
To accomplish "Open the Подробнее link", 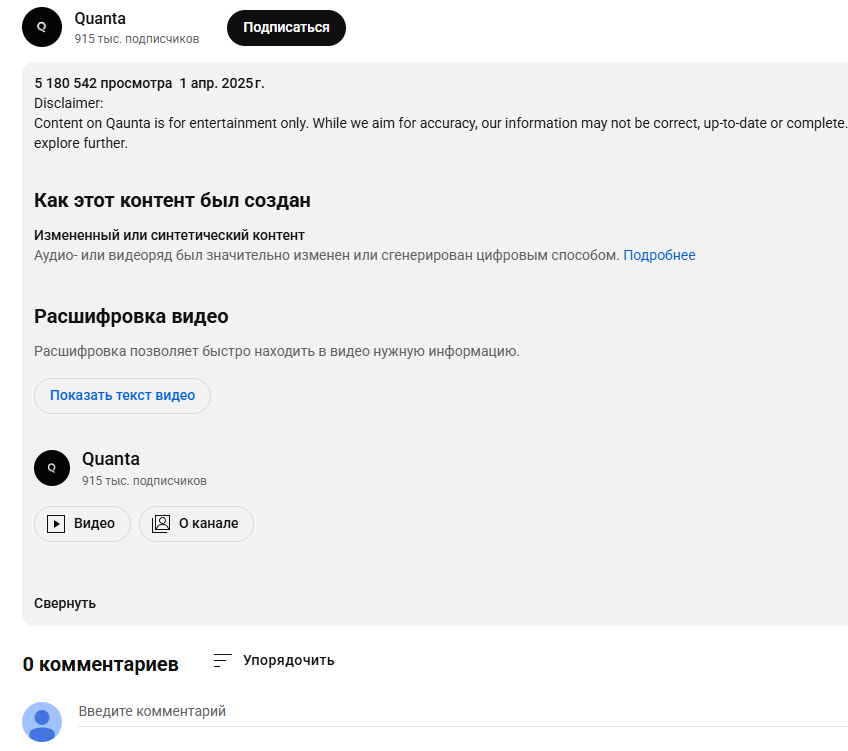I will coord(659,255).
